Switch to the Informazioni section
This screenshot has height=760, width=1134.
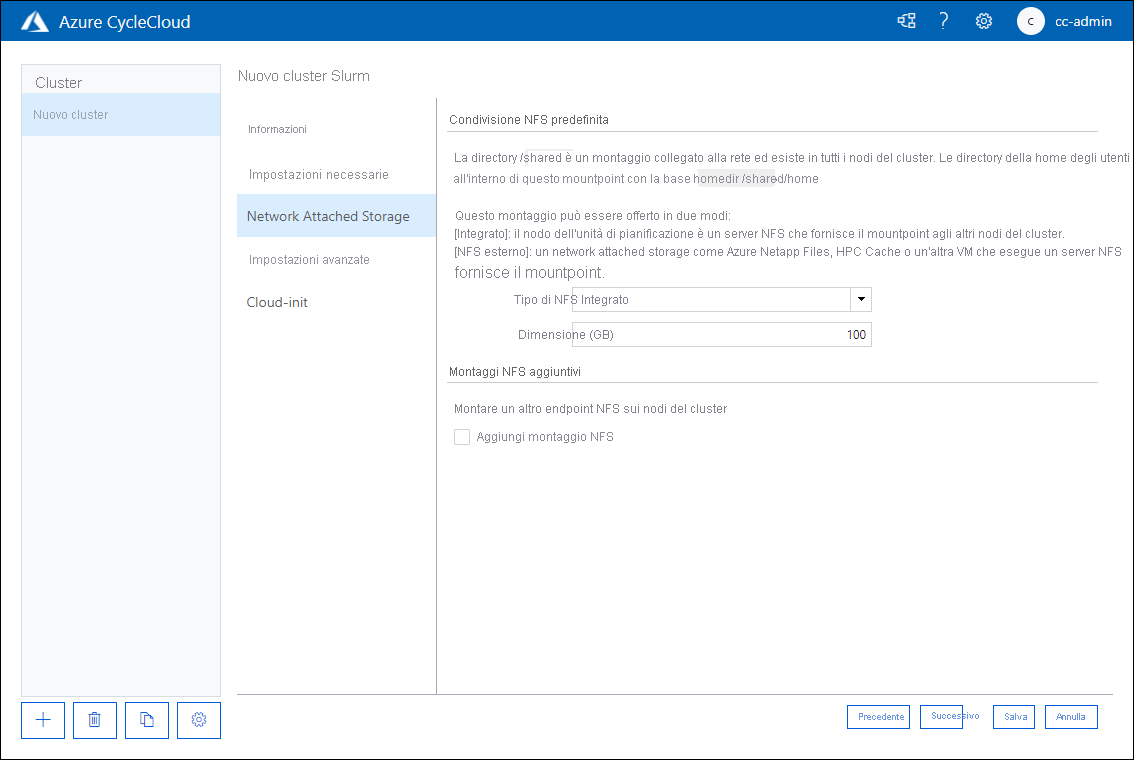(x=275, y=129)
